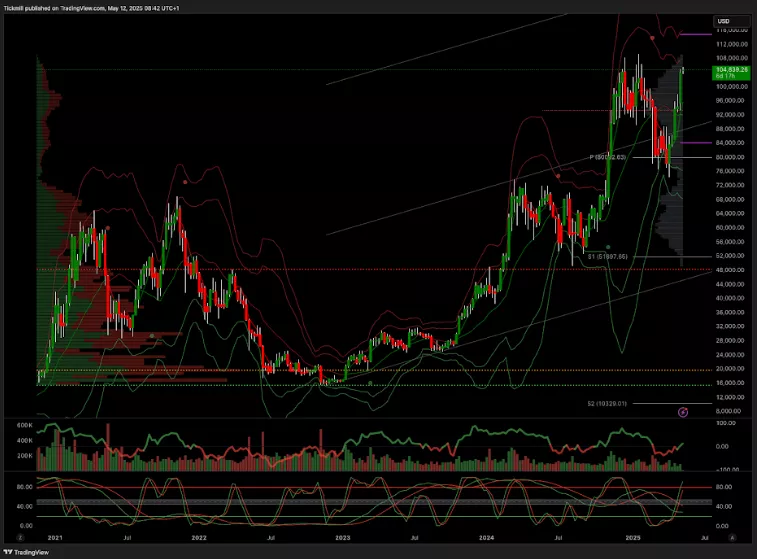Click the 600K volume scale label
This screenshot has width=757, height=559.
point(24,425)
